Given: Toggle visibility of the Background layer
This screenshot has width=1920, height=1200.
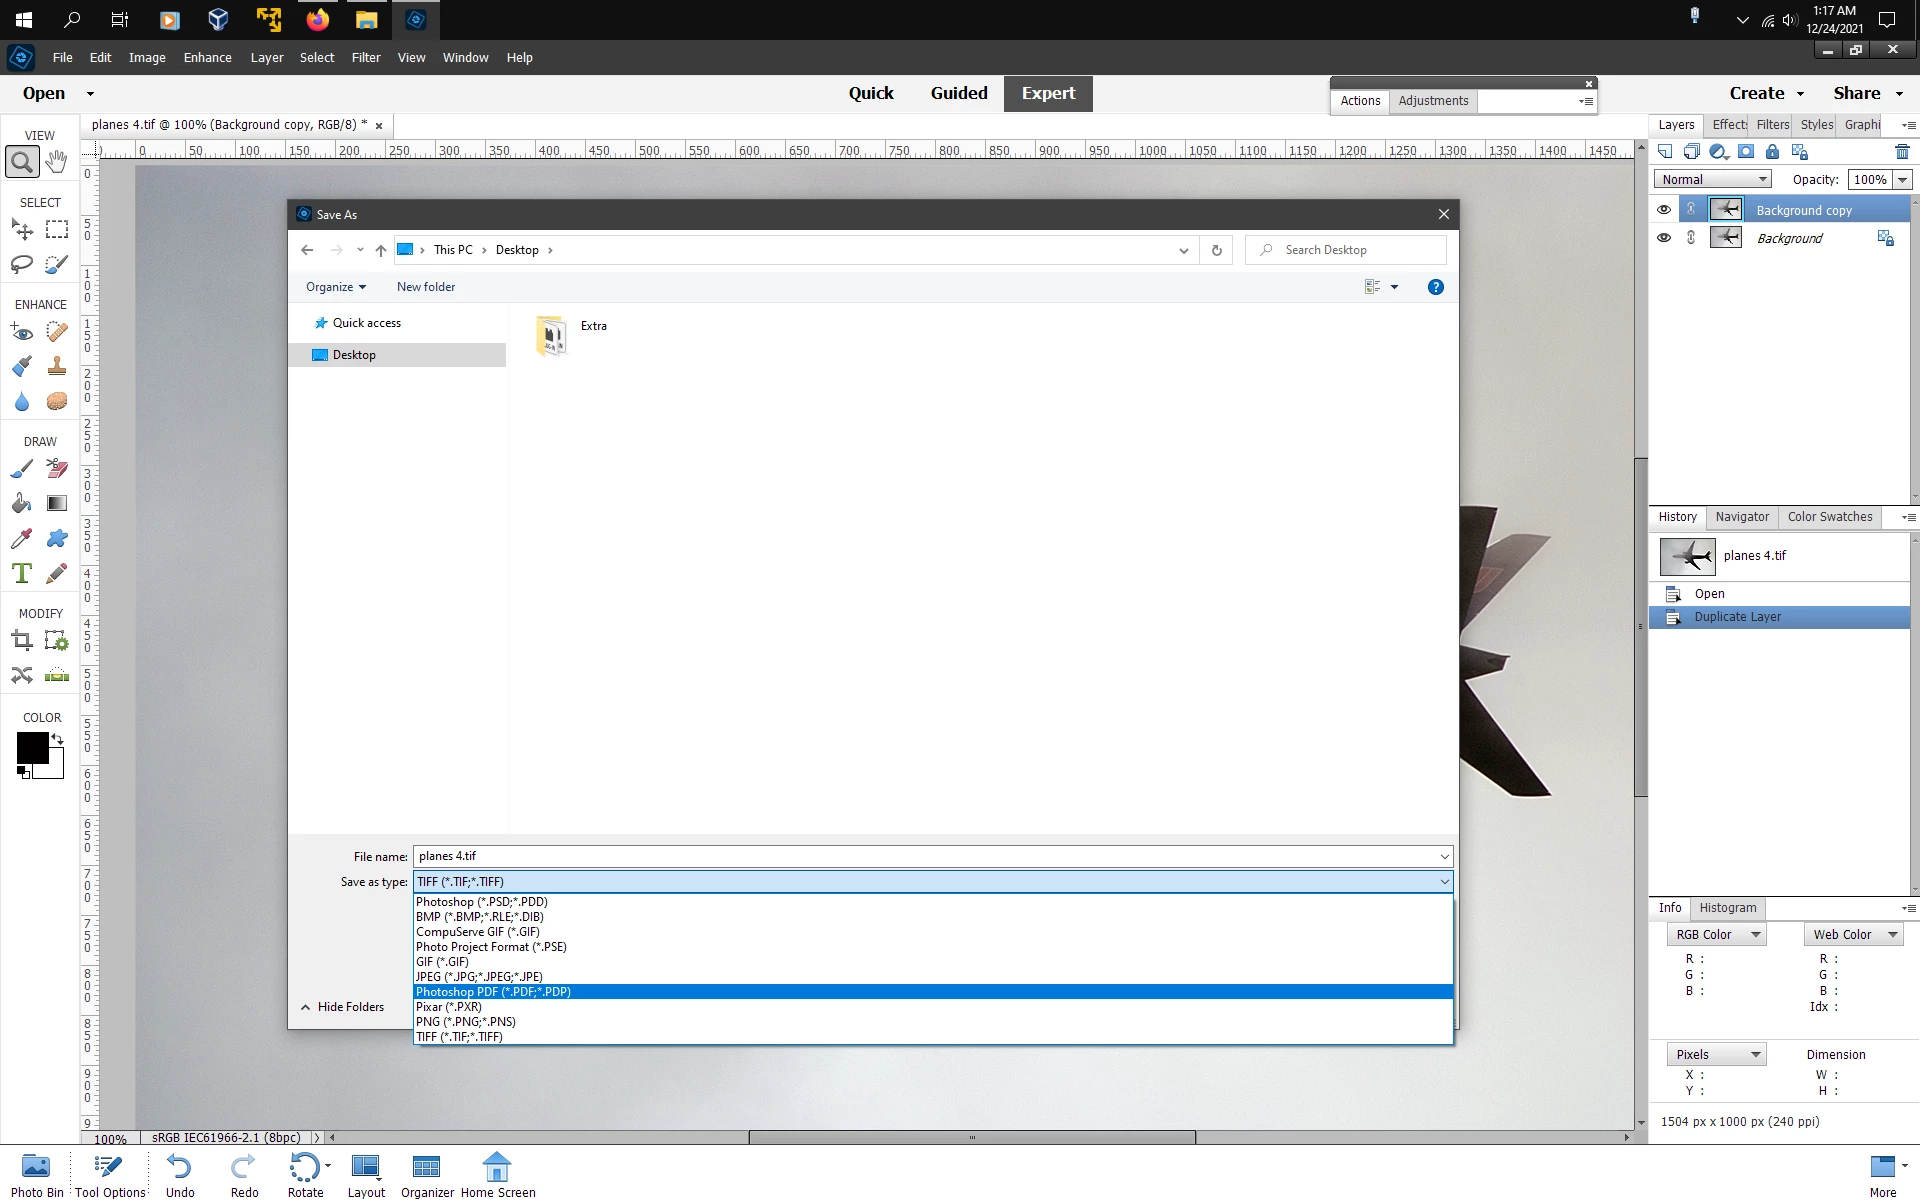Looking at the screenshot, I should coord(1664,238).
